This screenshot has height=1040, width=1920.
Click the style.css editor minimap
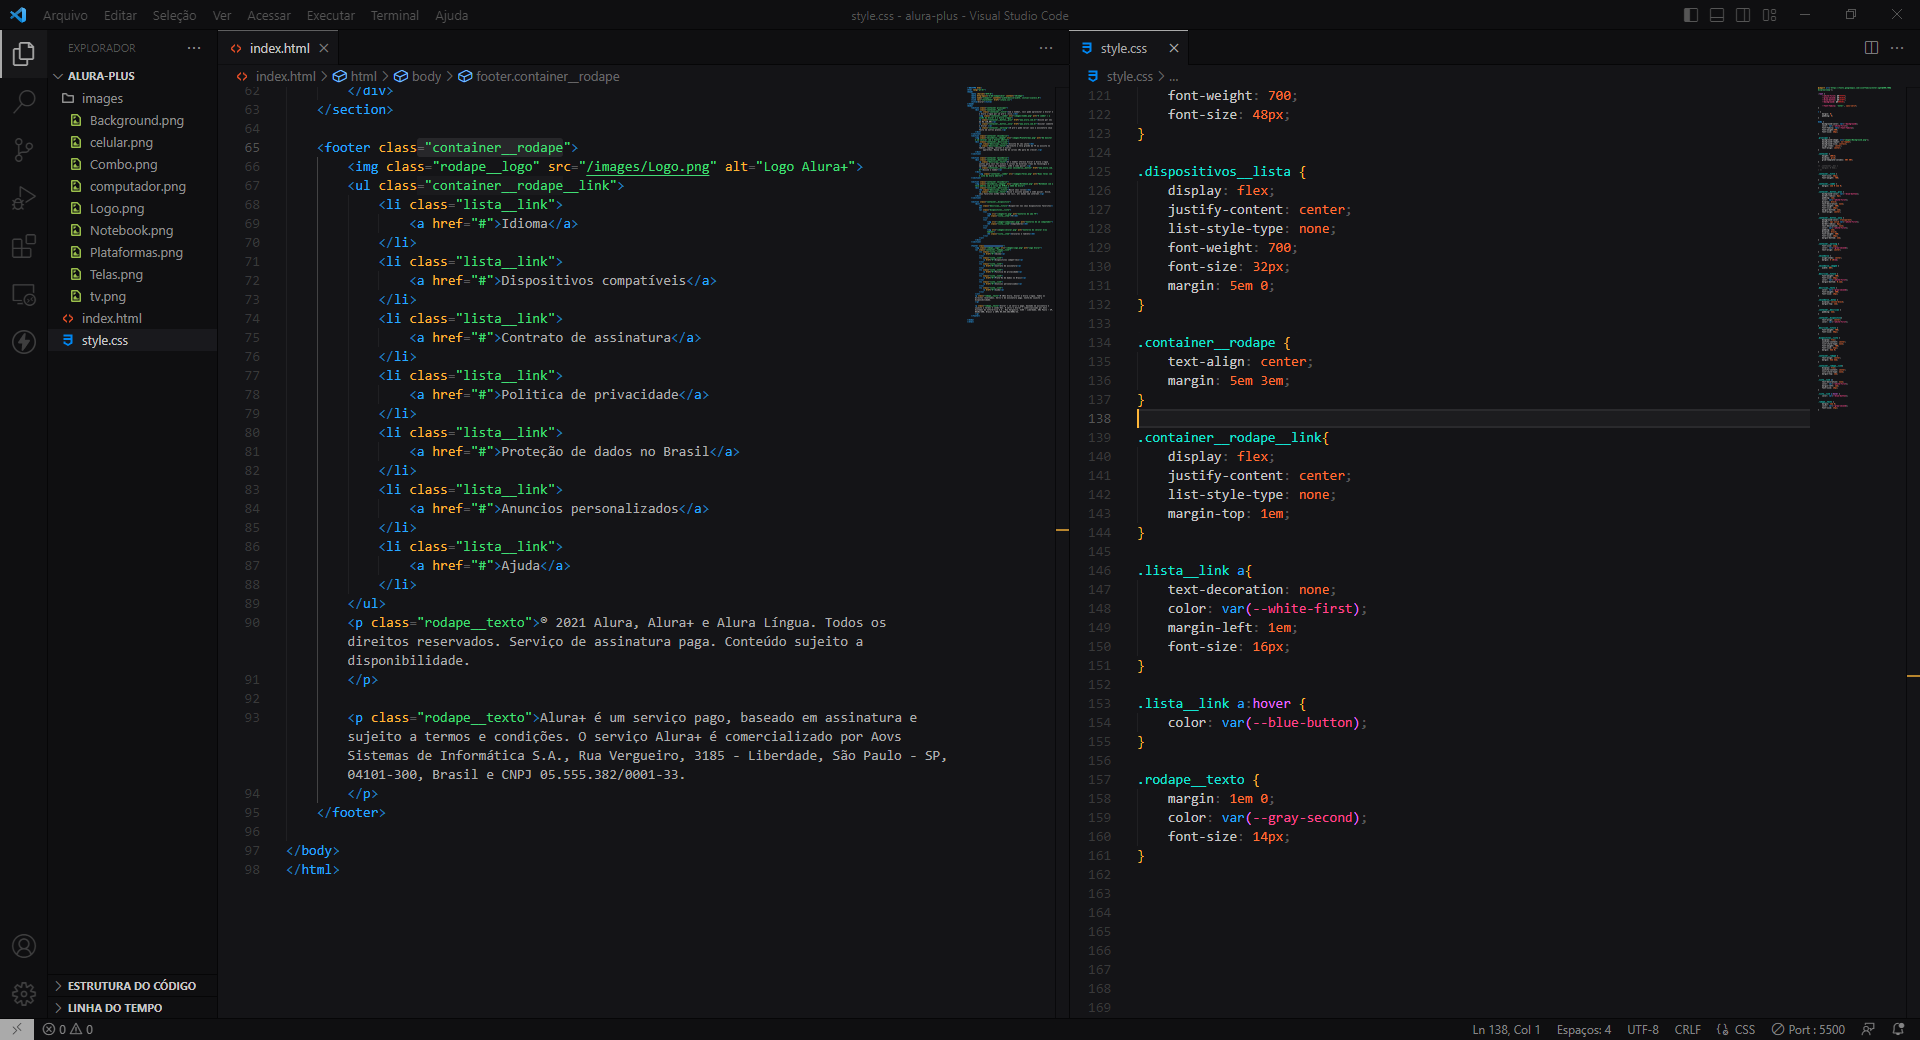[1855, 250]
